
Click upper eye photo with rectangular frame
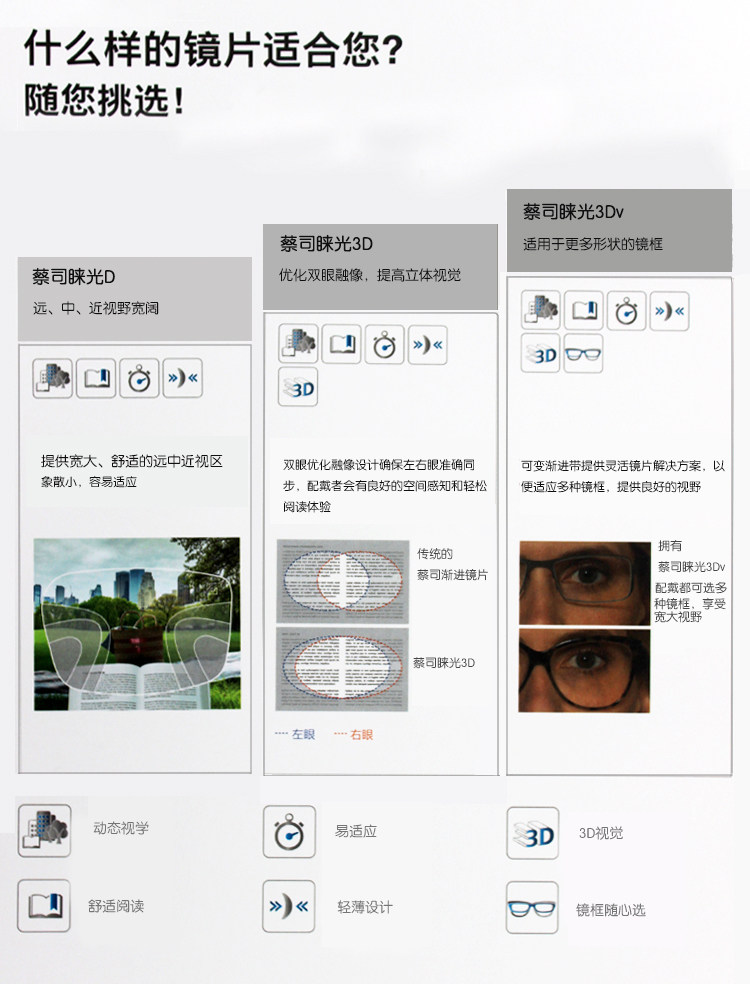tap(584, 583)
